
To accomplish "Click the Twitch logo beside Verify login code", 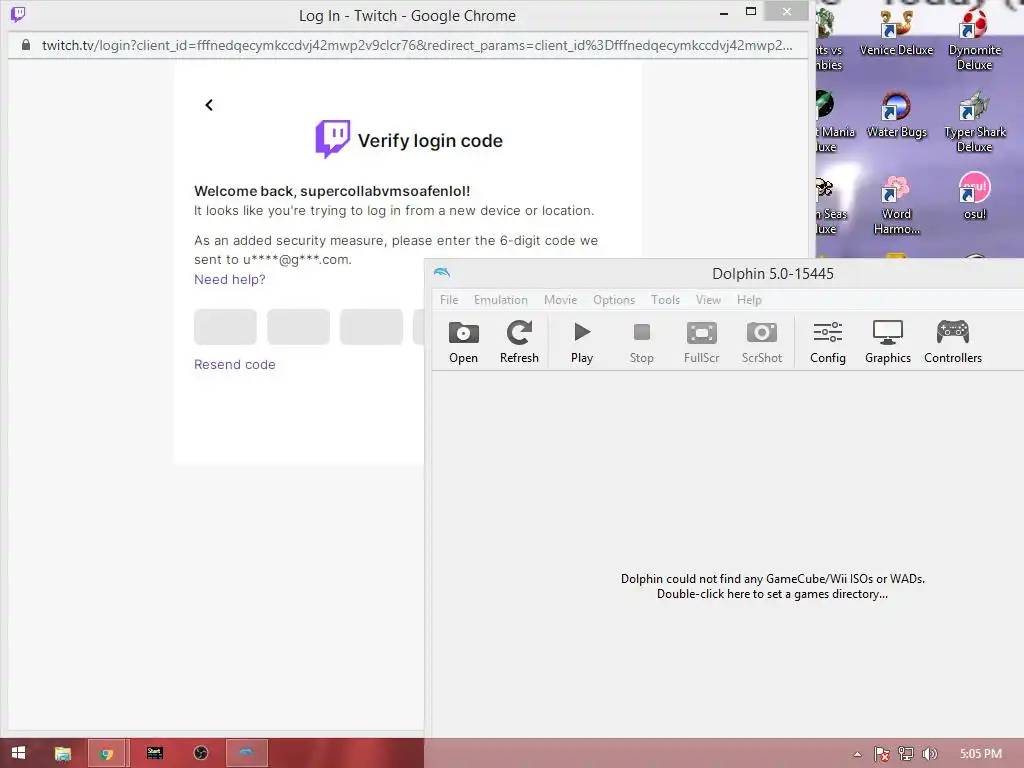I will tap(332, 138).
